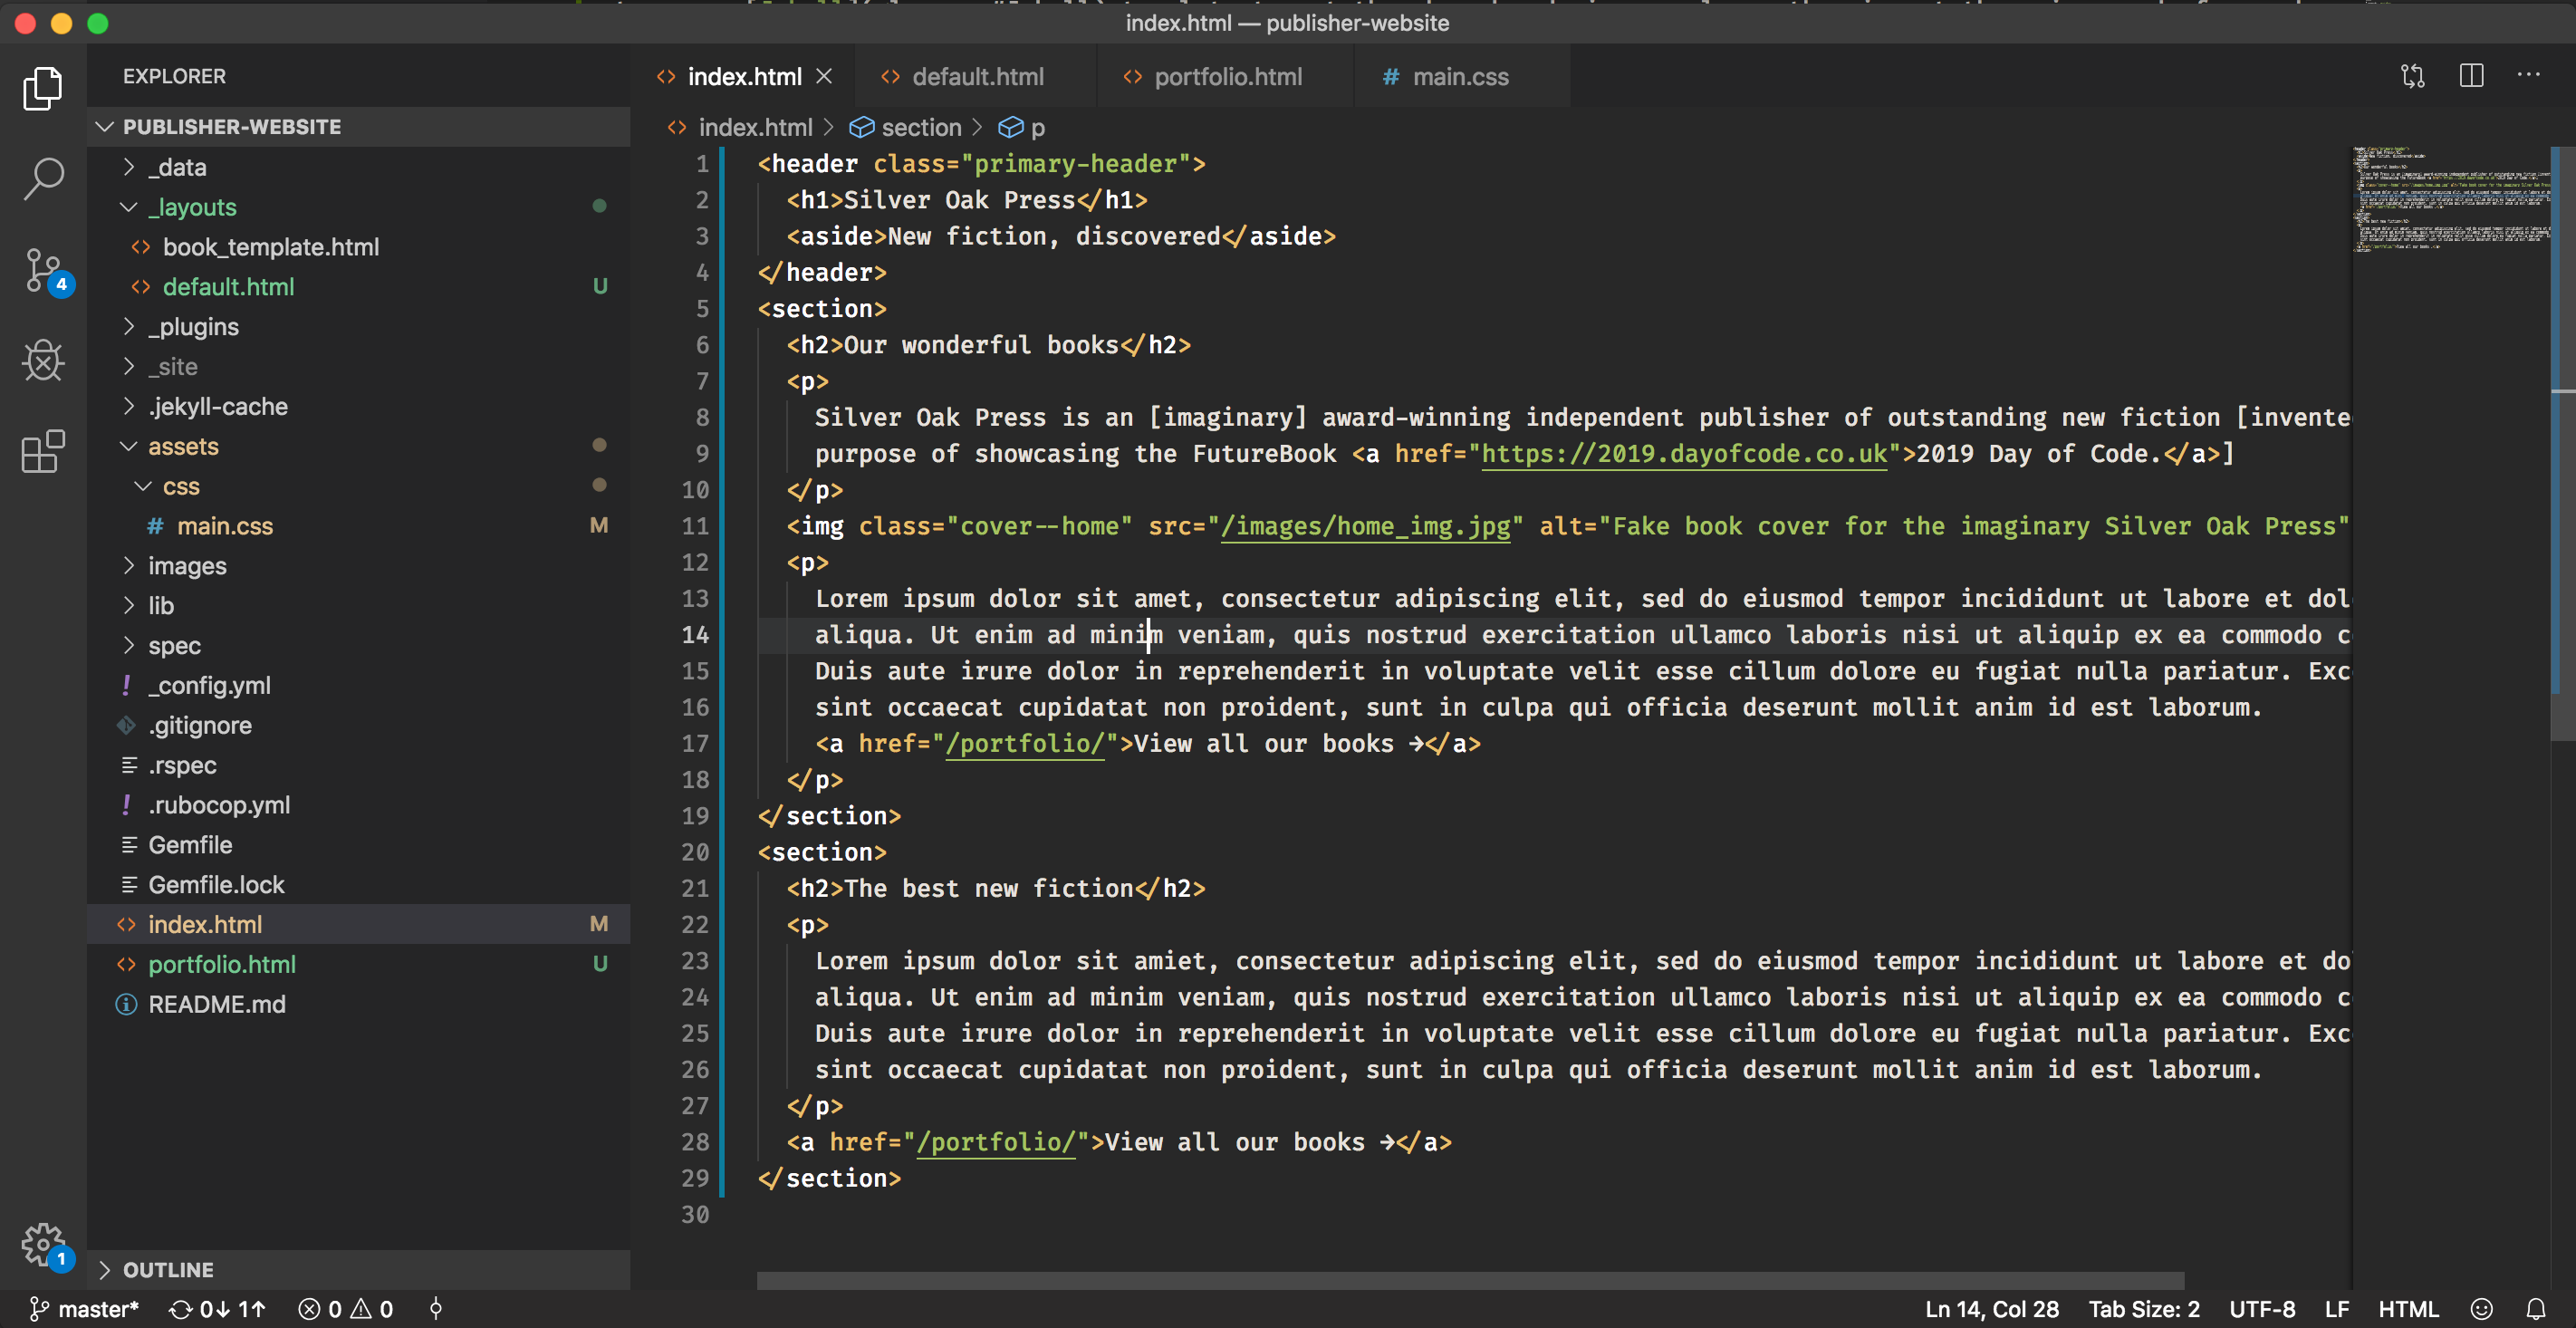2576x1328 pixels.
Task: Click the minimap code preview
Action: (x=2451, y=200)
